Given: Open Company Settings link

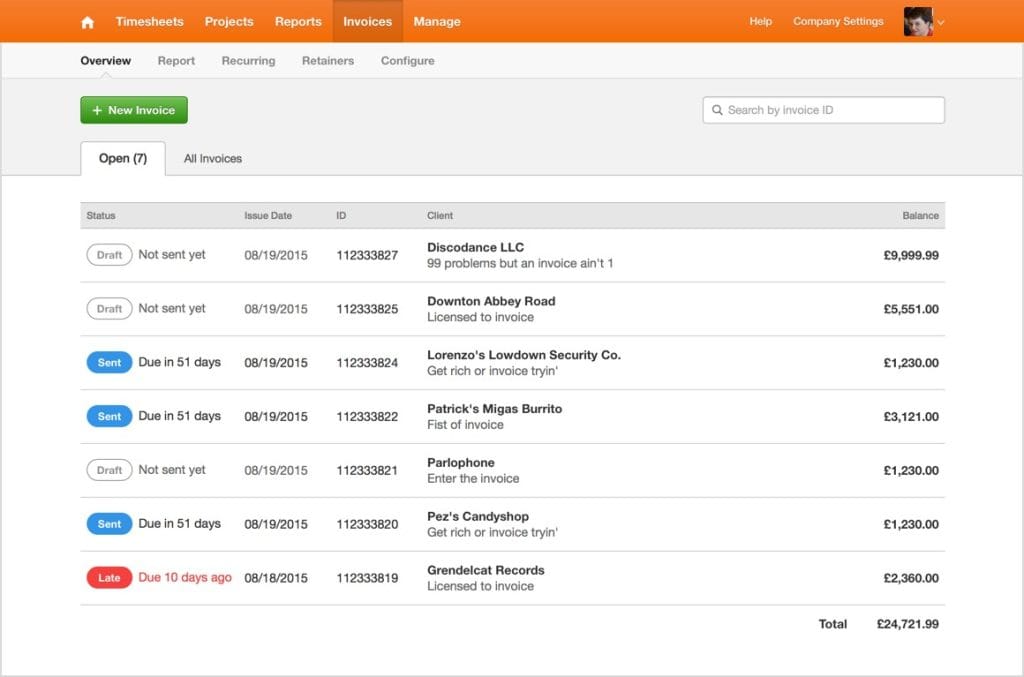Looking at the screenshot, I should (838, 21).
